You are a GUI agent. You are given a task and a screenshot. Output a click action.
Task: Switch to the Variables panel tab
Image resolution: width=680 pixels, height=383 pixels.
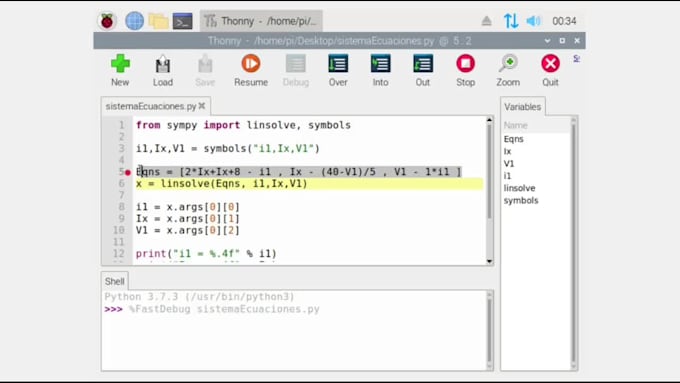[523, 107]
